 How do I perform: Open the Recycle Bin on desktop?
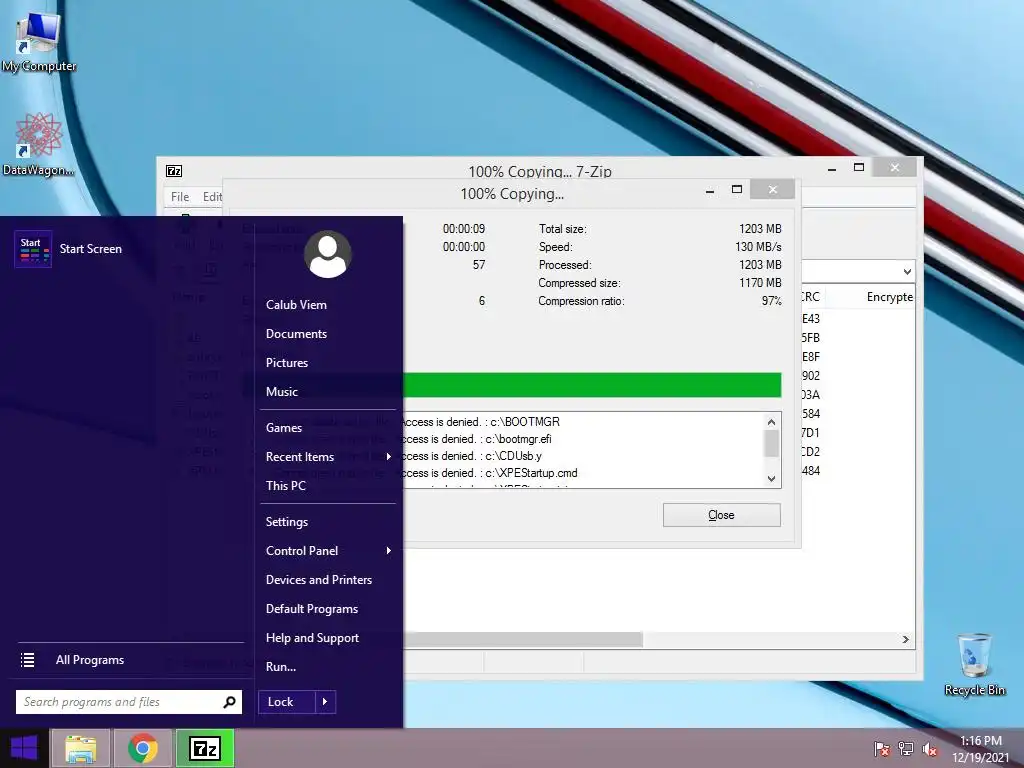pyautogui.click(x=974, y=665)
